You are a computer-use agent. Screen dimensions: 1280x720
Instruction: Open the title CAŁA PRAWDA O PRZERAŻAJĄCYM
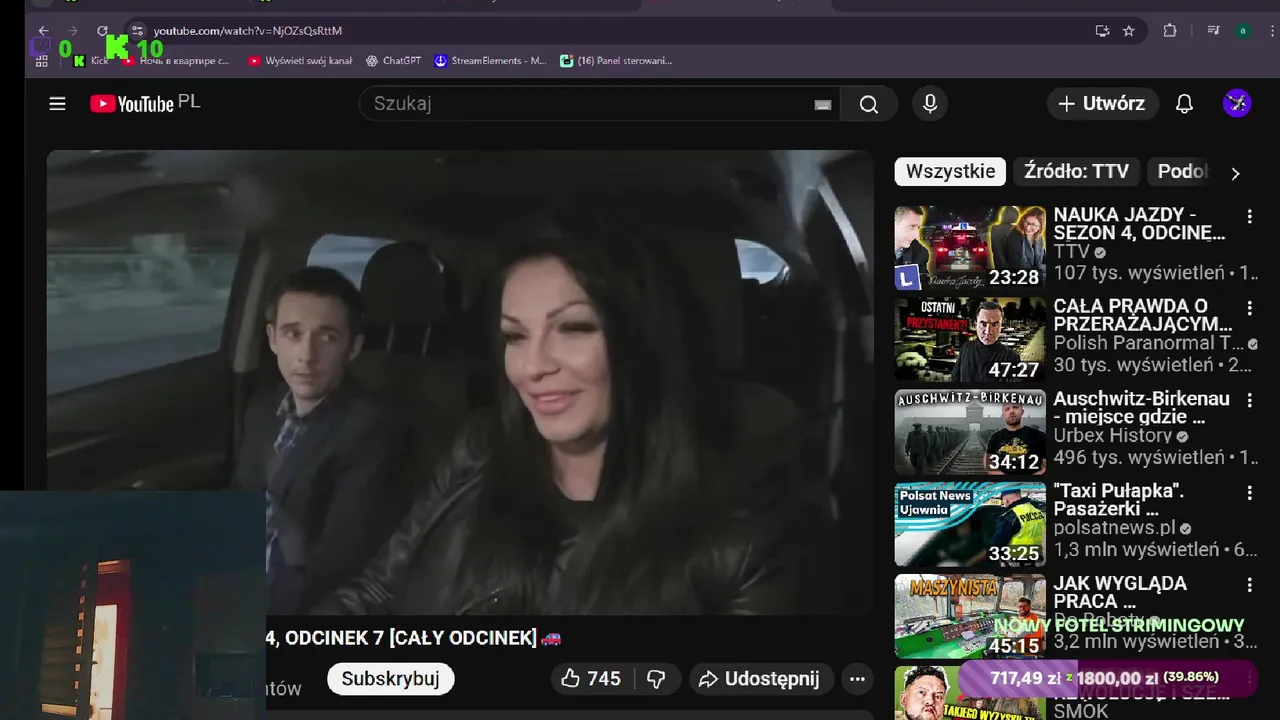tap(1142, 316)
